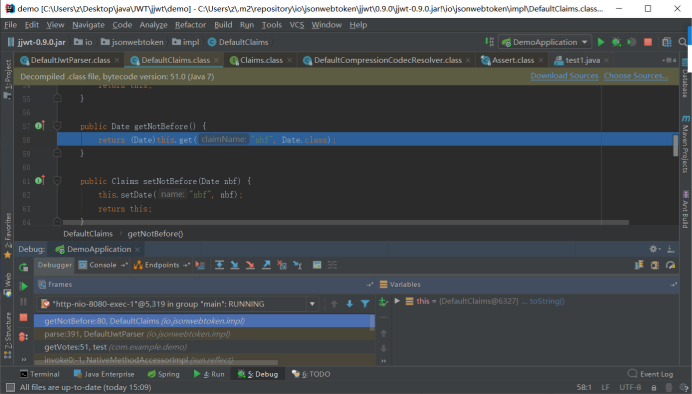Toggle gutter marker on line 61
The image size is (692, 394).
click(x=40, y=180)
